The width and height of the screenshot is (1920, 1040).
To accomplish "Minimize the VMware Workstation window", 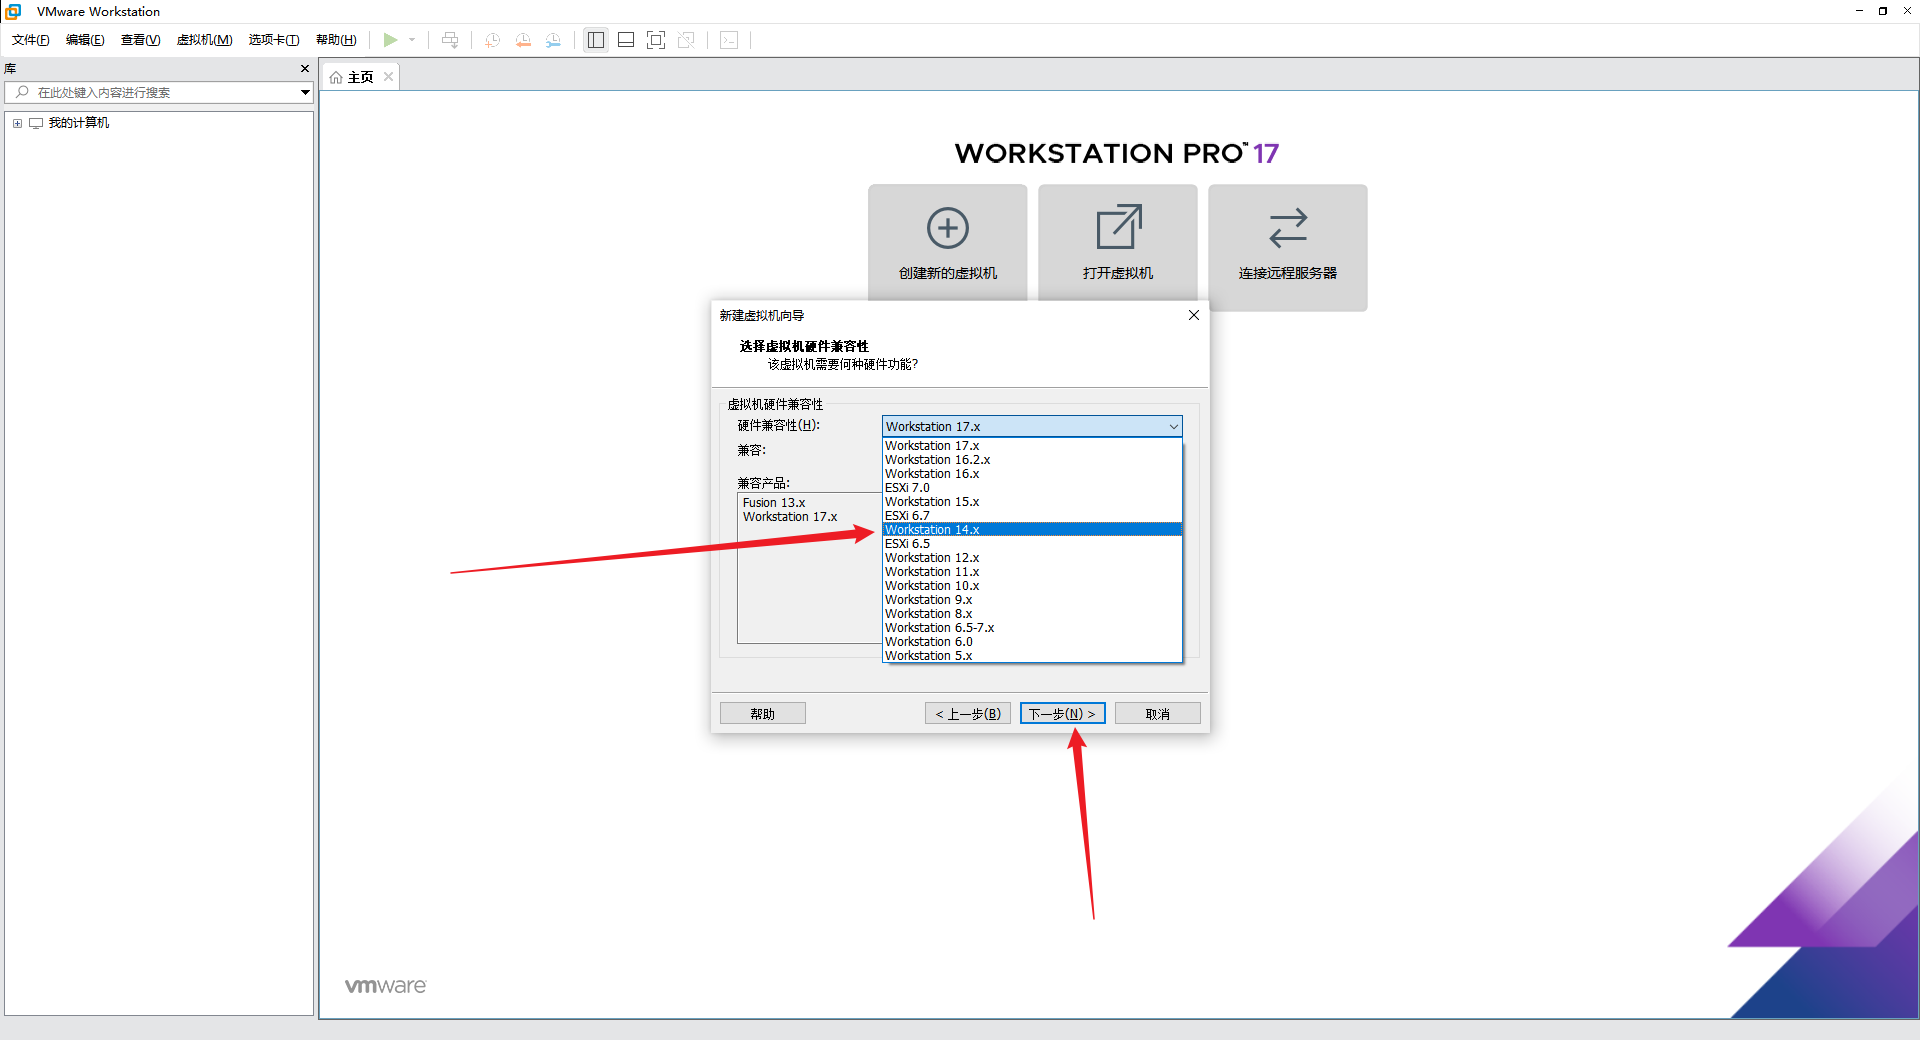I will 1859,11.
